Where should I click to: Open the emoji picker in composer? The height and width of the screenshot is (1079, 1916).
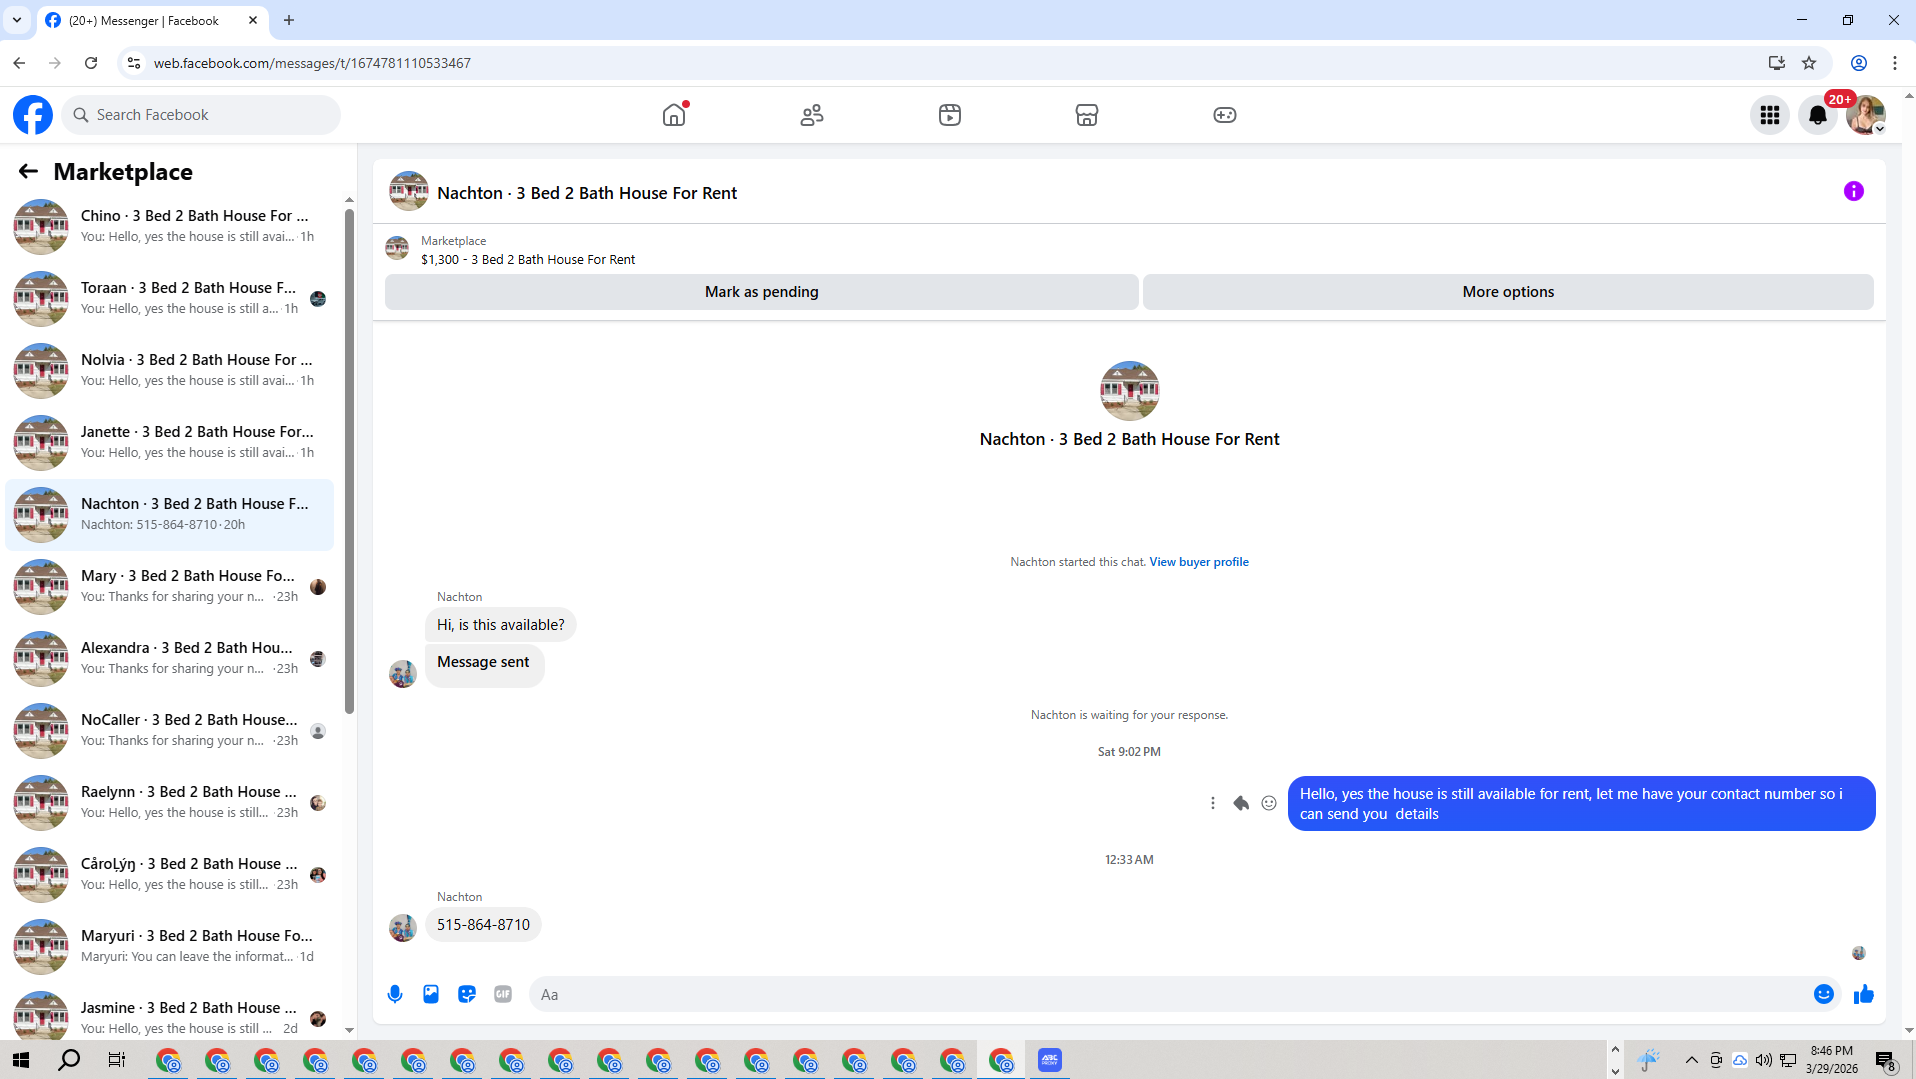(x=1824, y=994)
